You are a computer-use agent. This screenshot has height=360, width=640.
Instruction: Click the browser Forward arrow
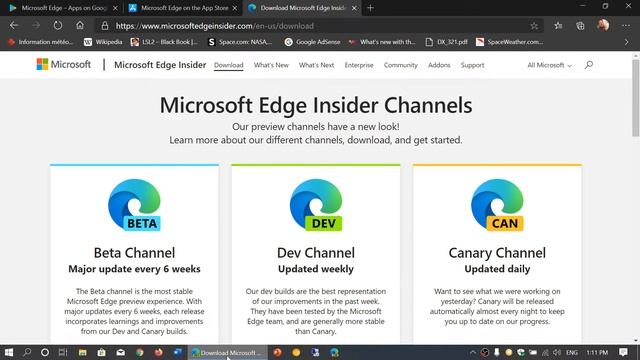(x=36, y=26)
